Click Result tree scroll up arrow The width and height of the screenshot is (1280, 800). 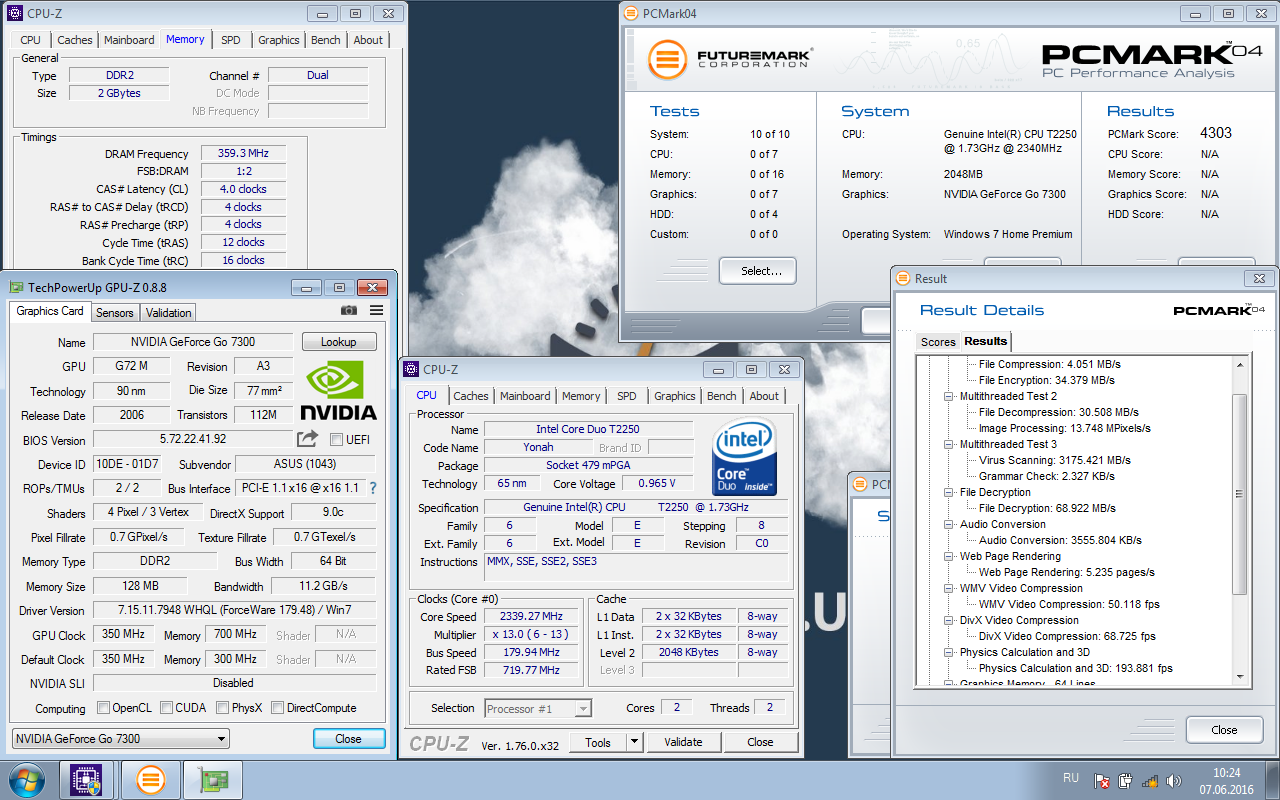(x=1240, y=364)
